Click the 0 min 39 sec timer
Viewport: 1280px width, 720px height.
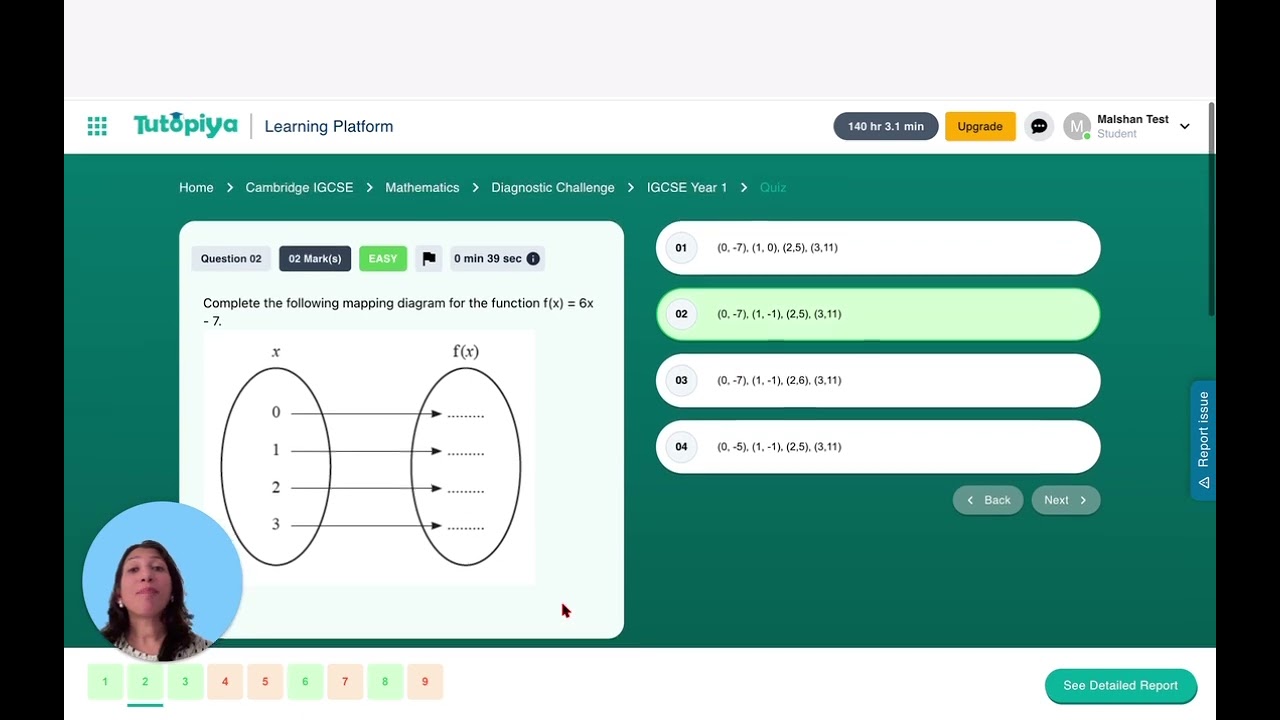coord(497,259)
